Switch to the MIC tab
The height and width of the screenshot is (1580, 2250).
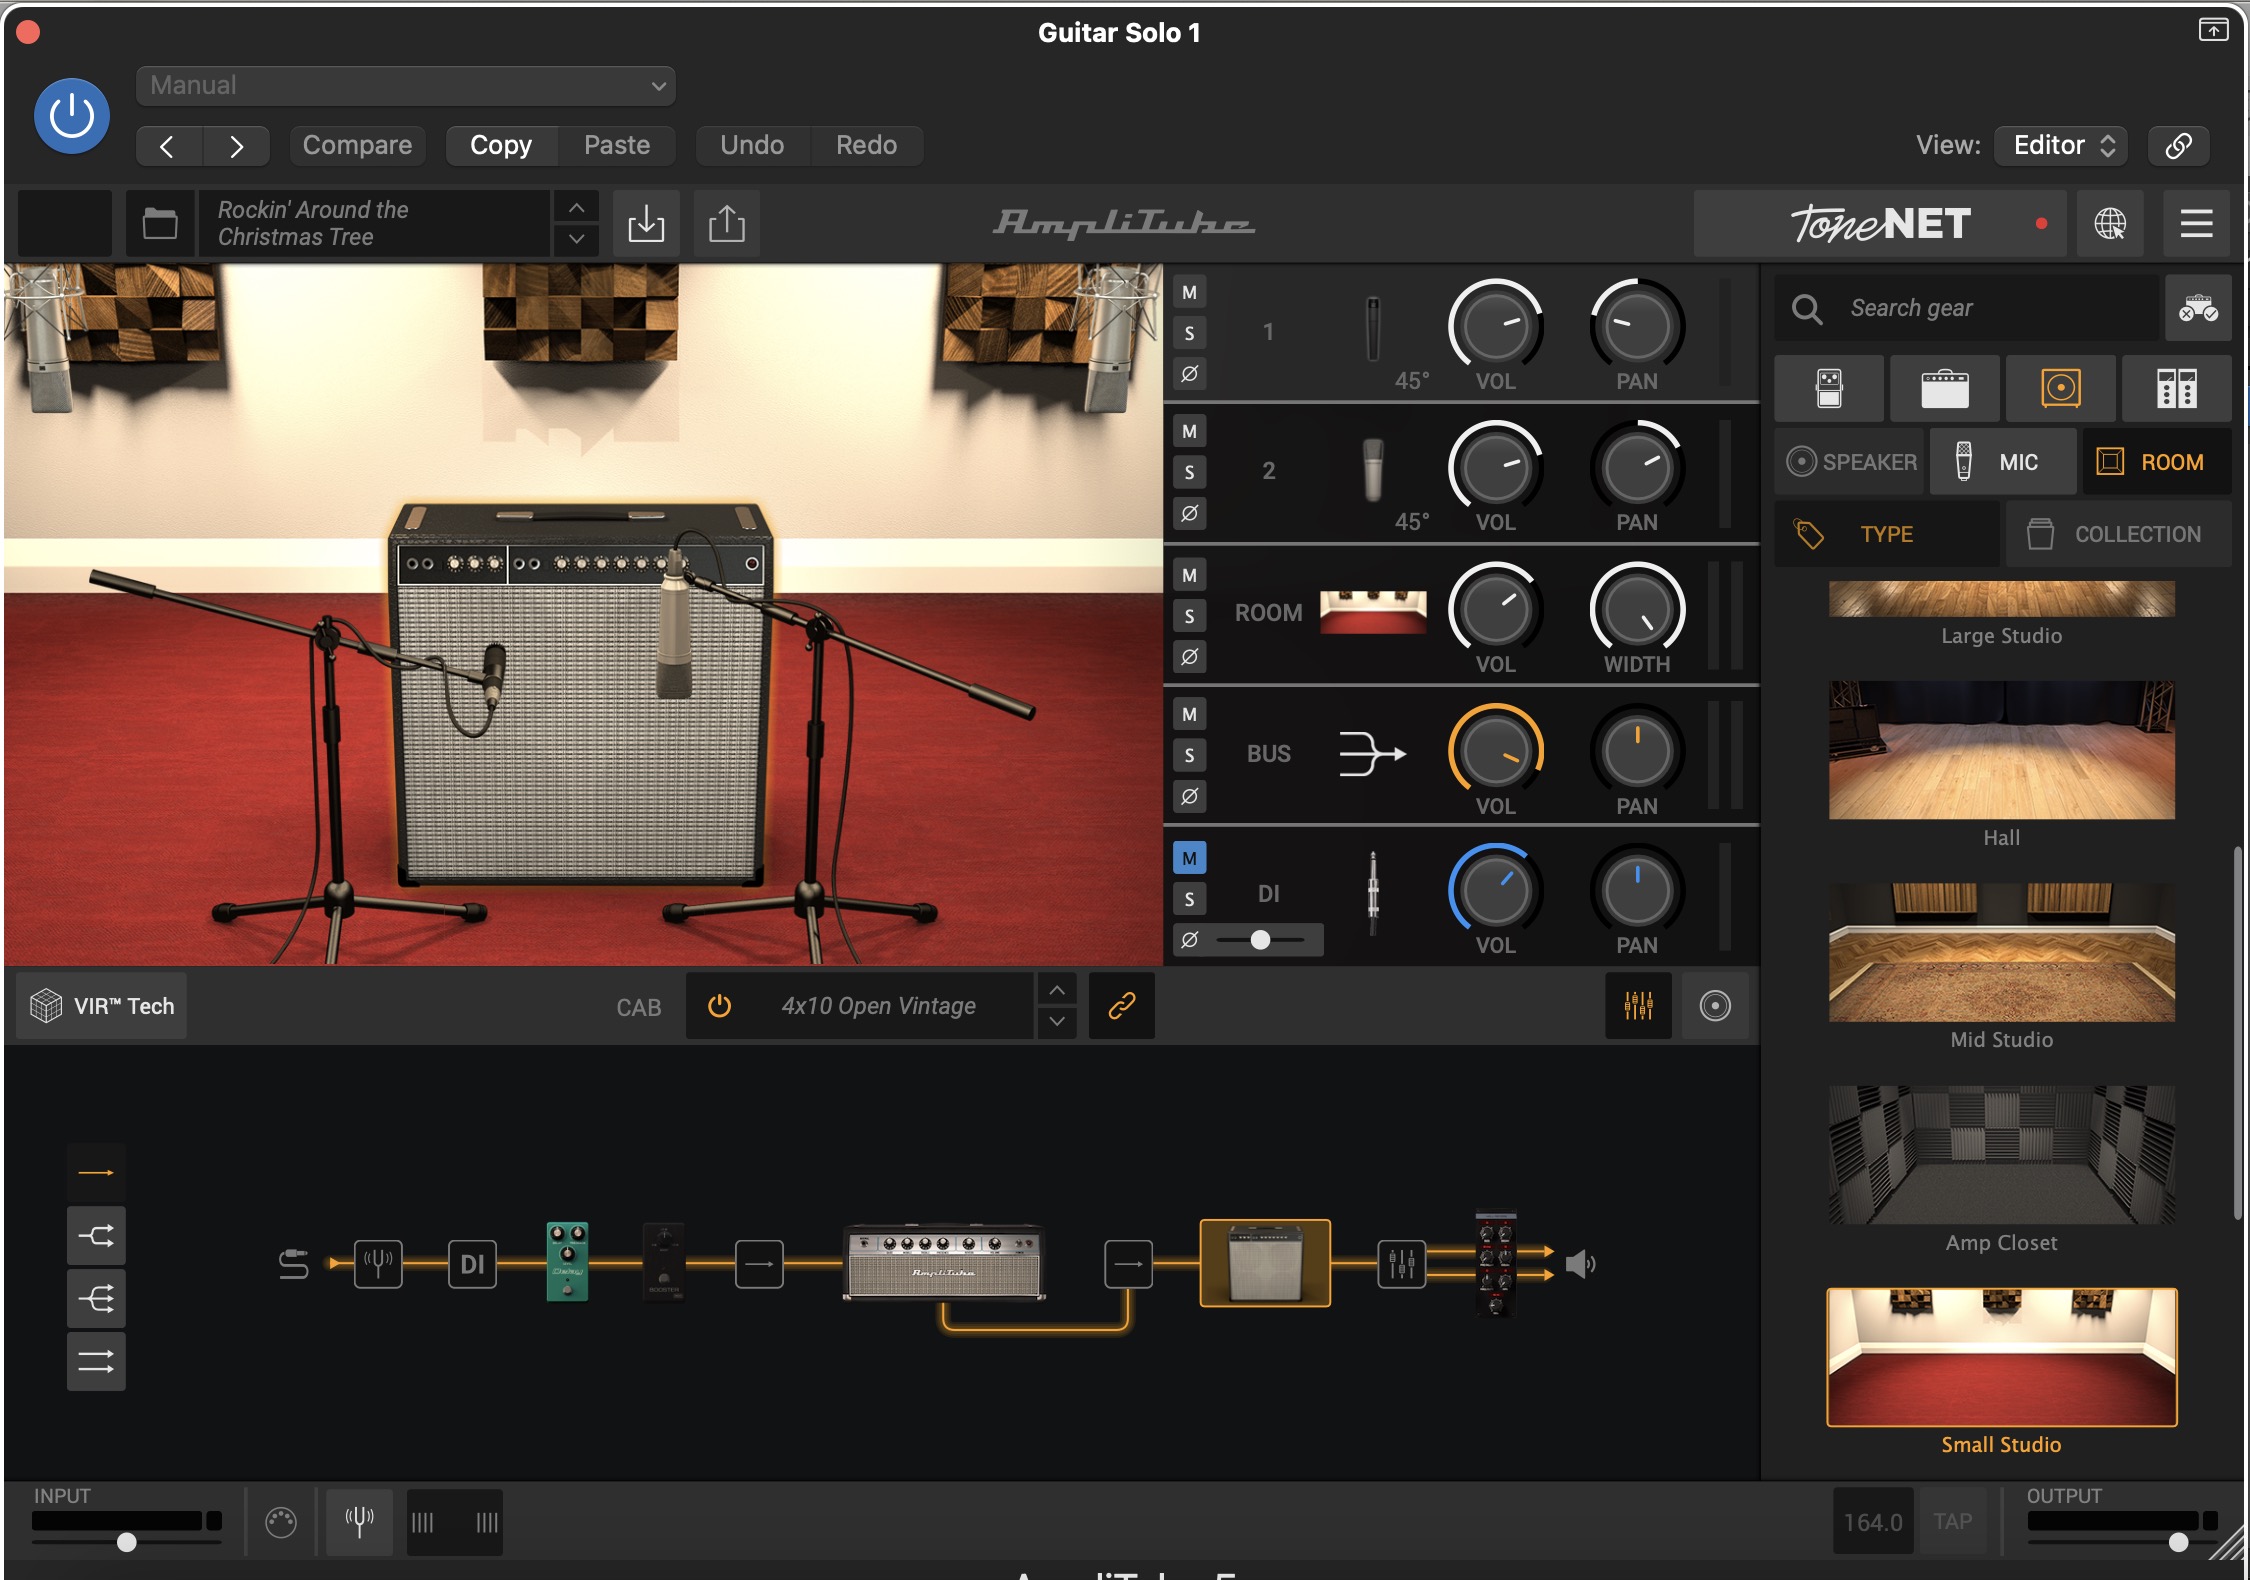tap(2003, 462)
